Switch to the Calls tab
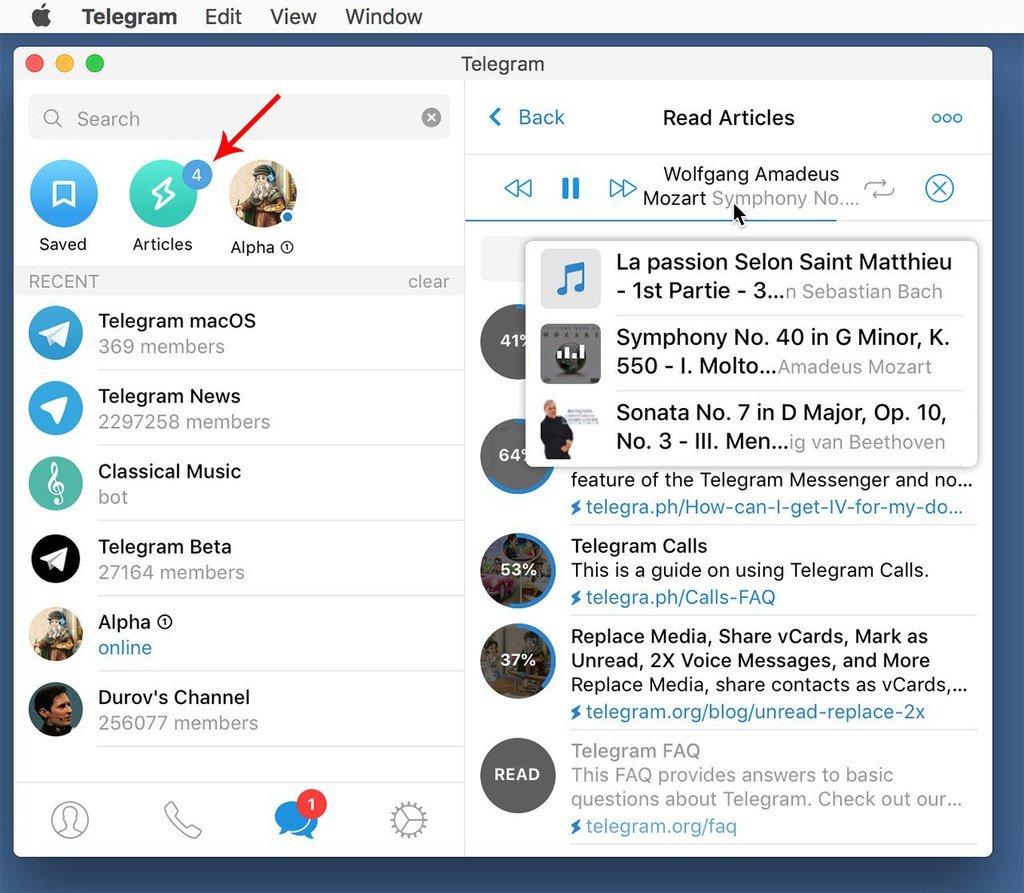 point(182,819)
